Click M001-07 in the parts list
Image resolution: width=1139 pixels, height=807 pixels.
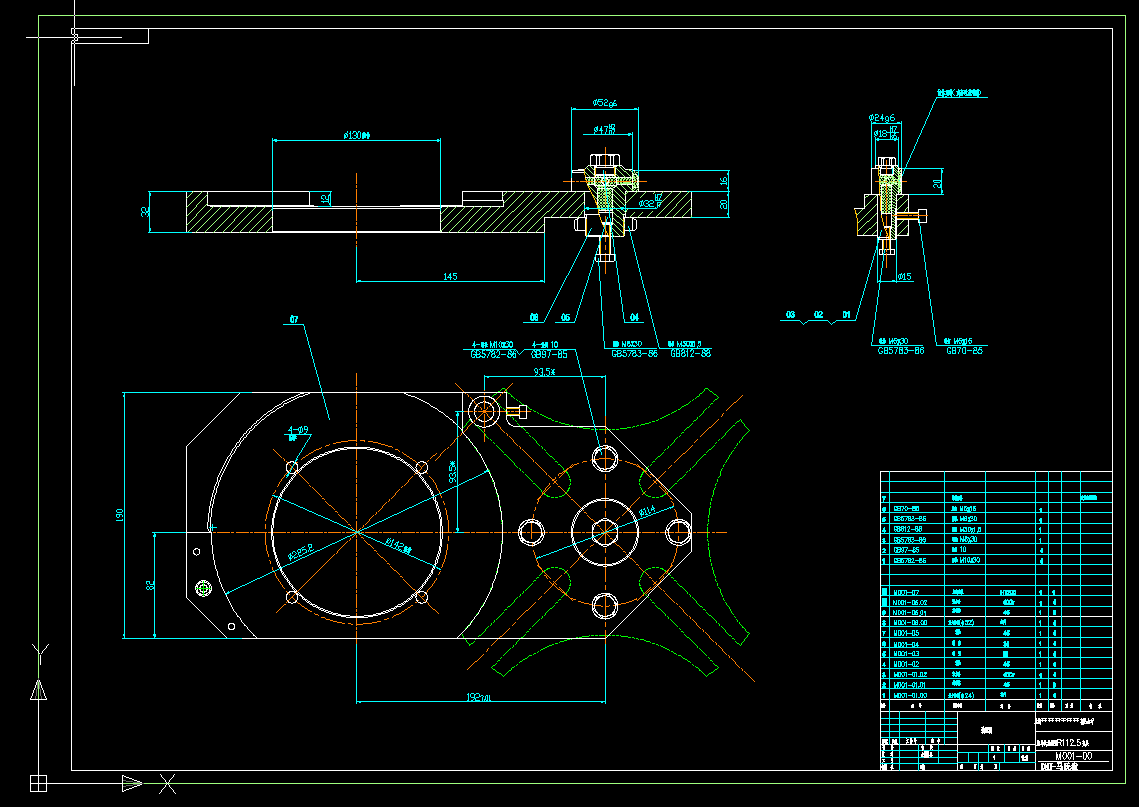(x=906, y=593)
